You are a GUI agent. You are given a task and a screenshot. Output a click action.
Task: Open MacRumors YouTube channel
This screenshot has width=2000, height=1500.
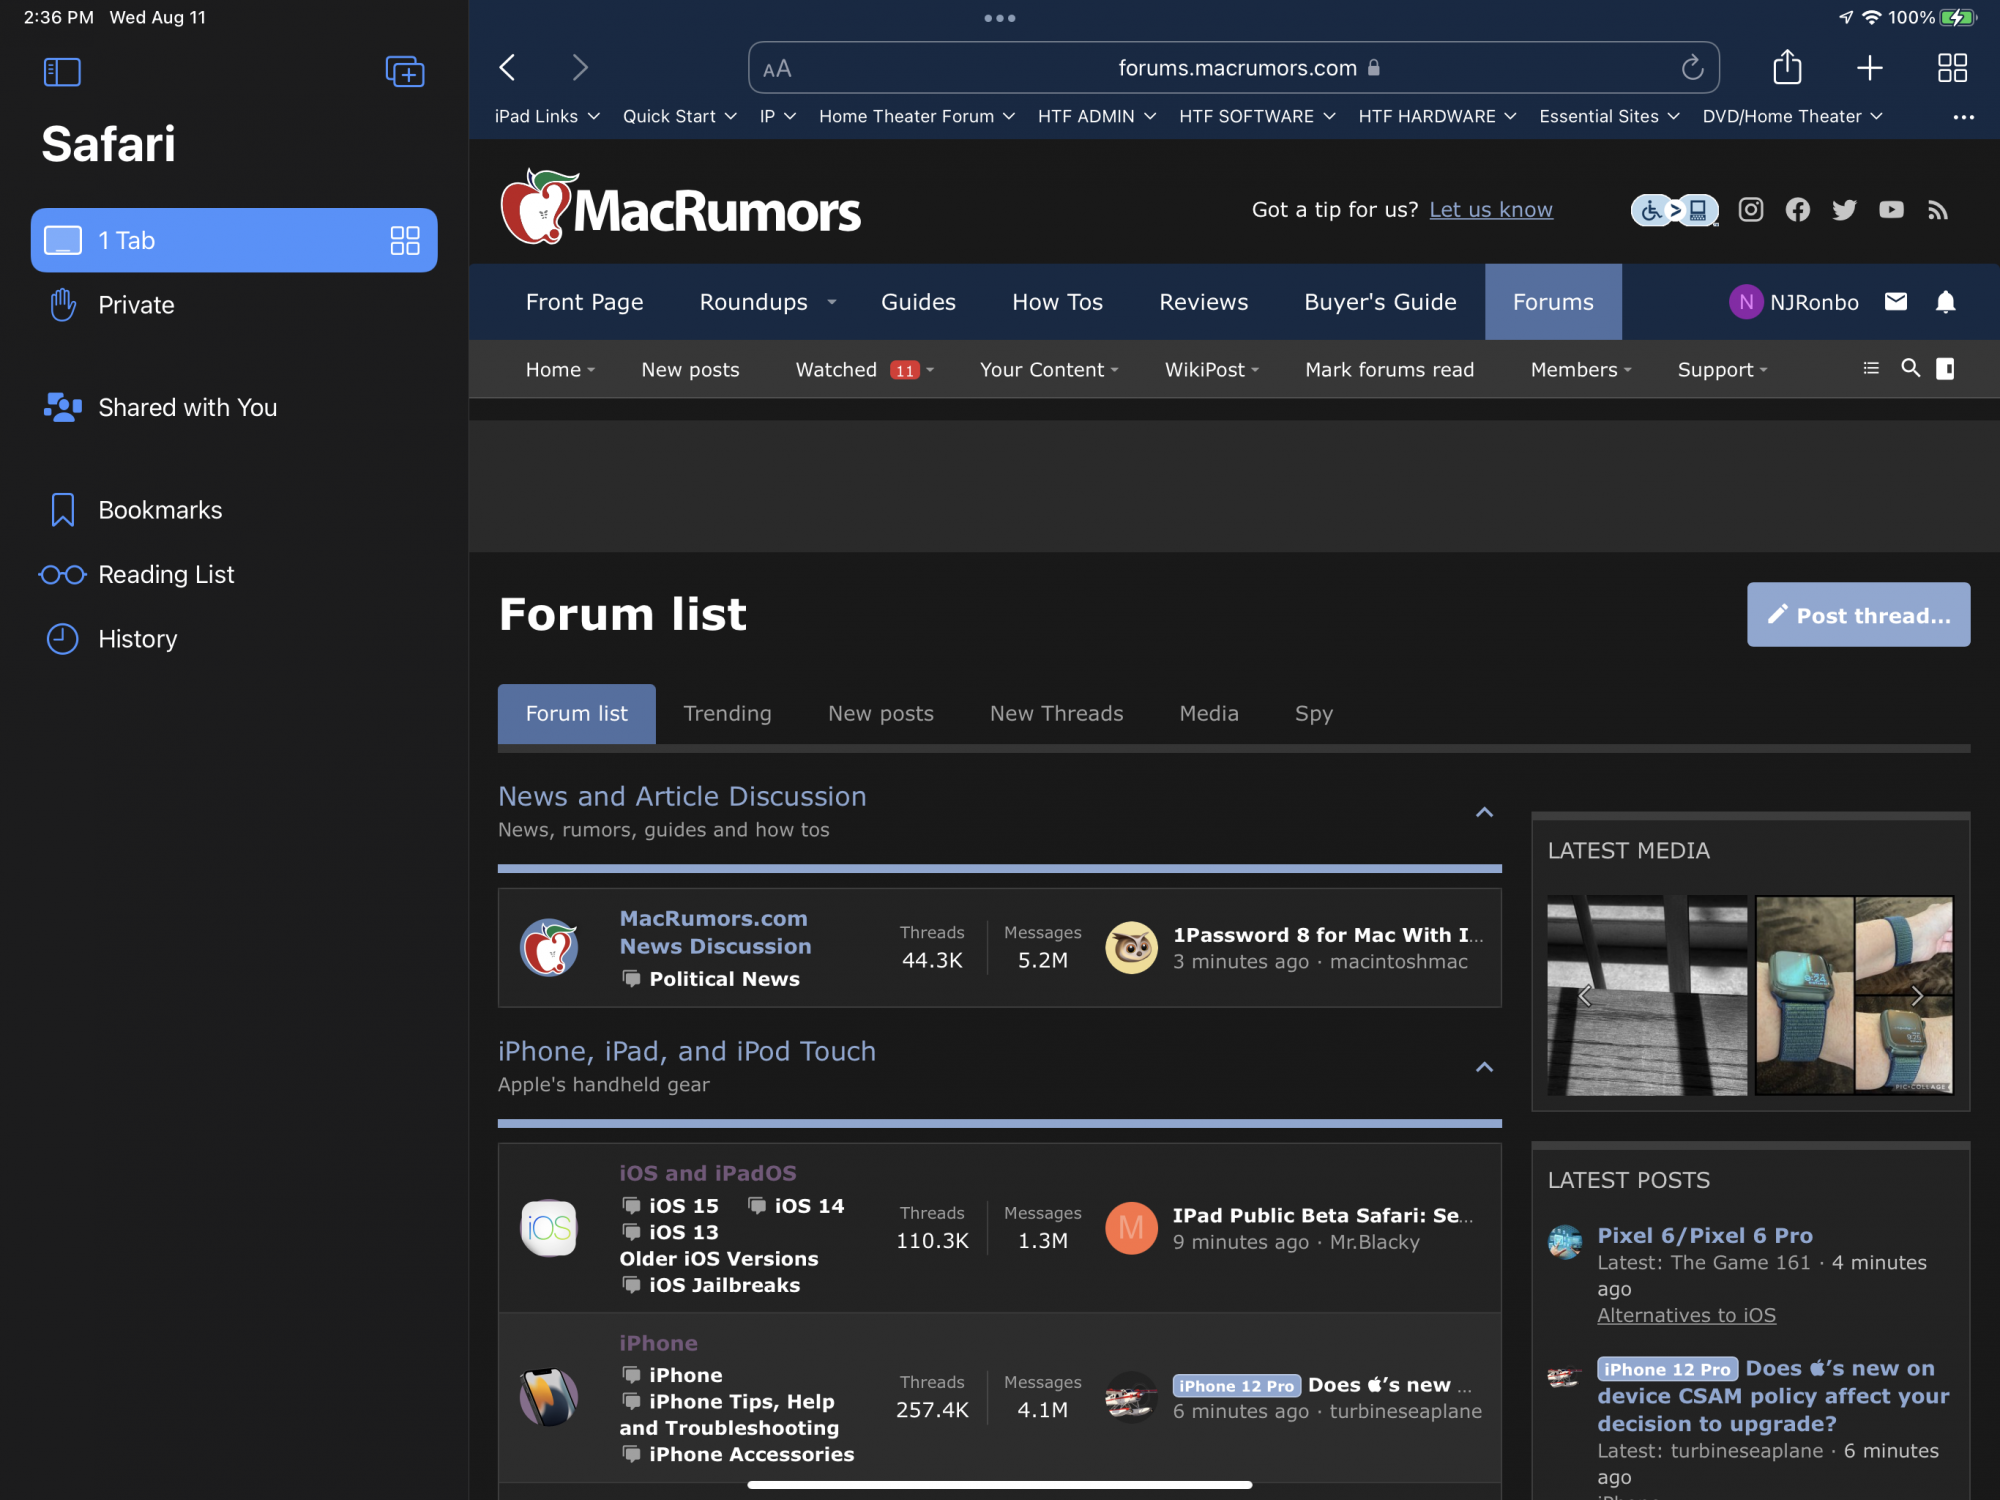click(1891, 210)
